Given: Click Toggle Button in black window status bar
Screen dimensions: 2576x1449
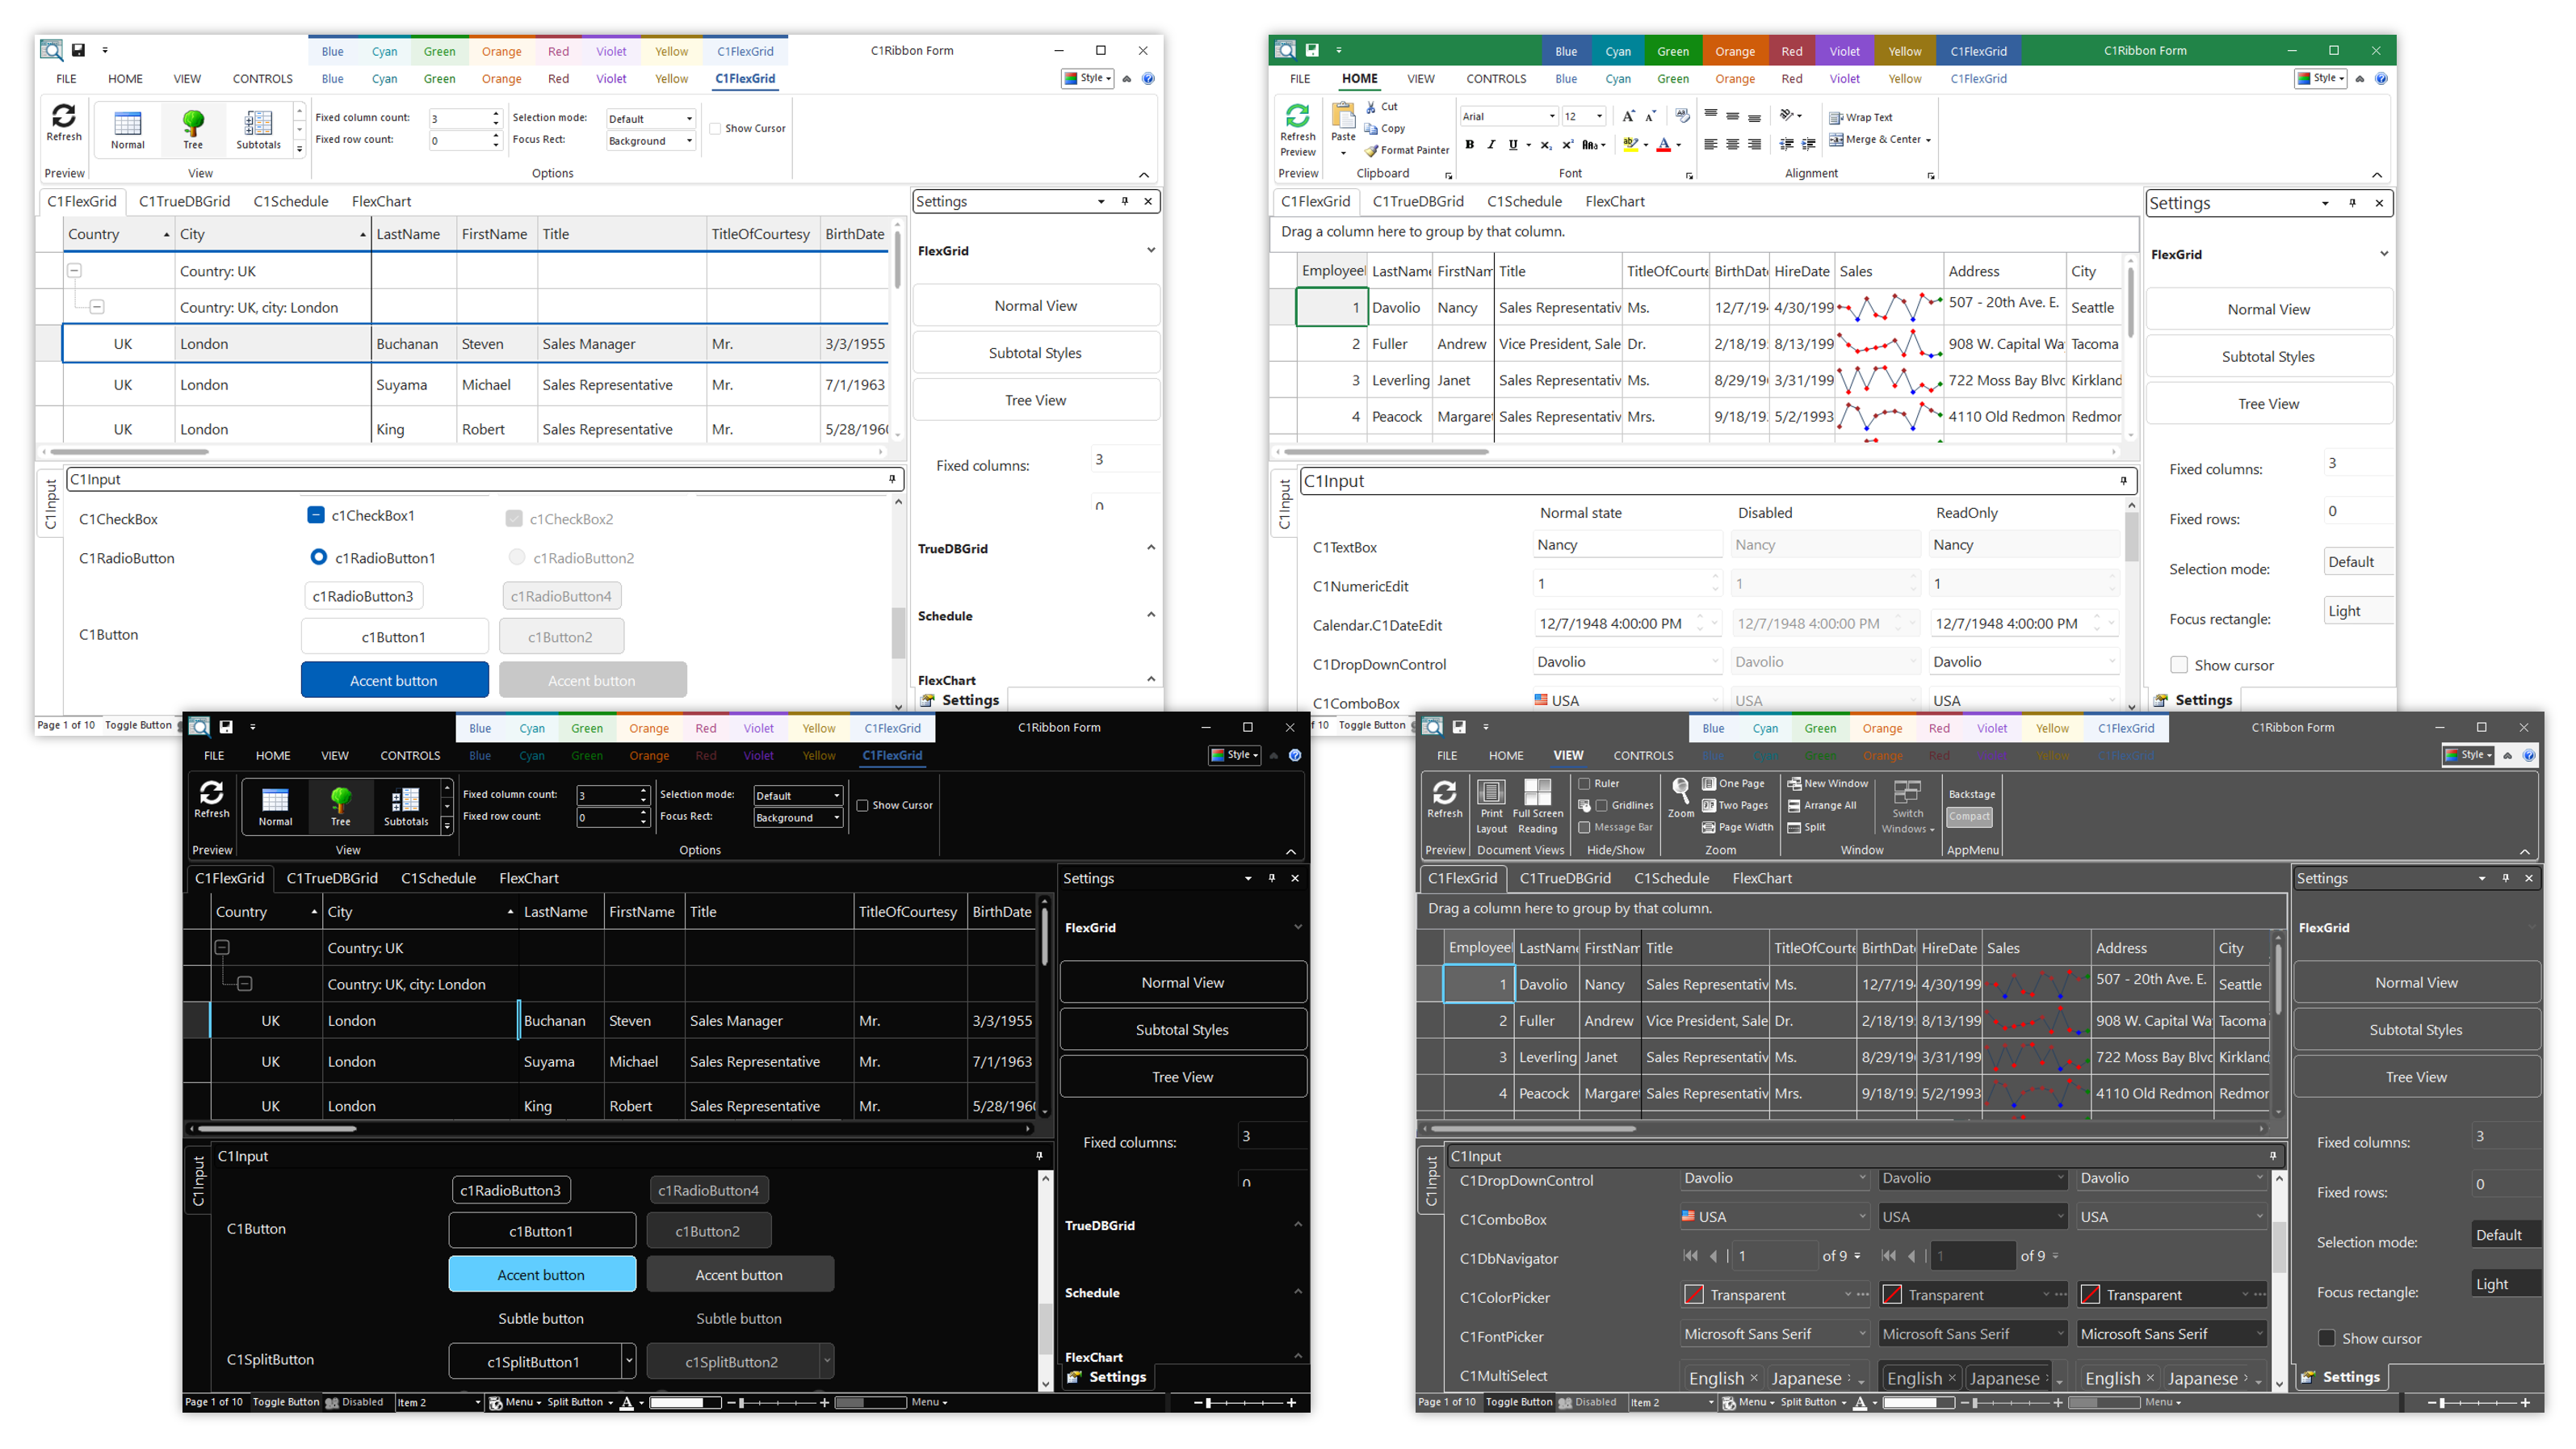Looking at the screenshot, I should click(285, 1402).
